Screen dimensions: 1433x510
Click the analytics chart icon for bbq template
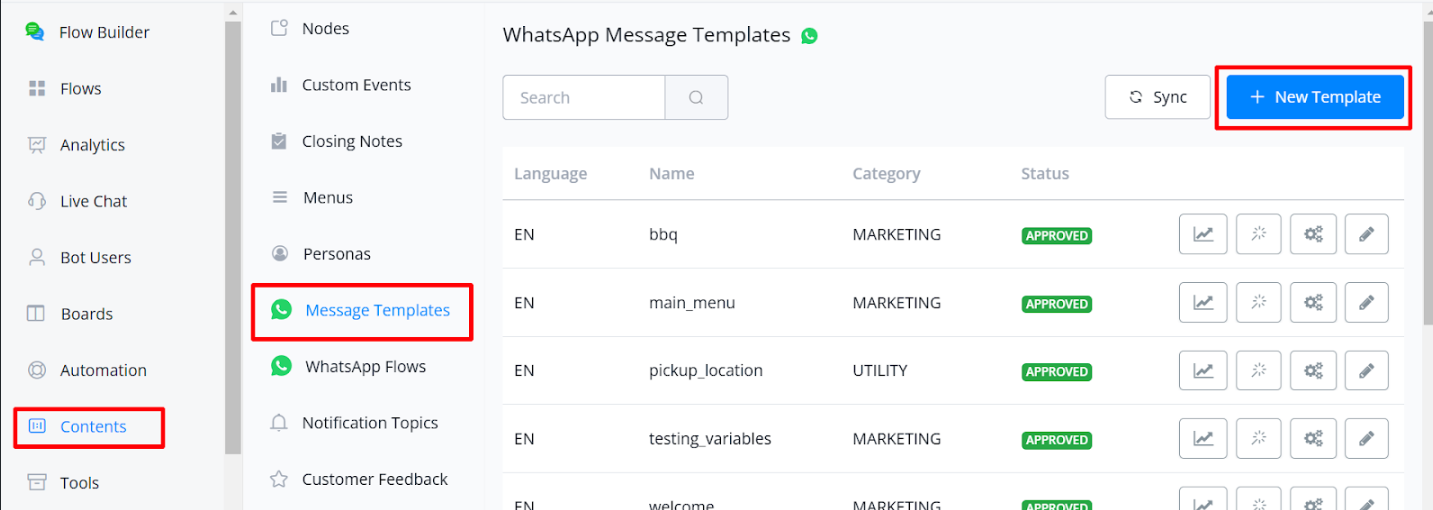(x=1203, y=235)
